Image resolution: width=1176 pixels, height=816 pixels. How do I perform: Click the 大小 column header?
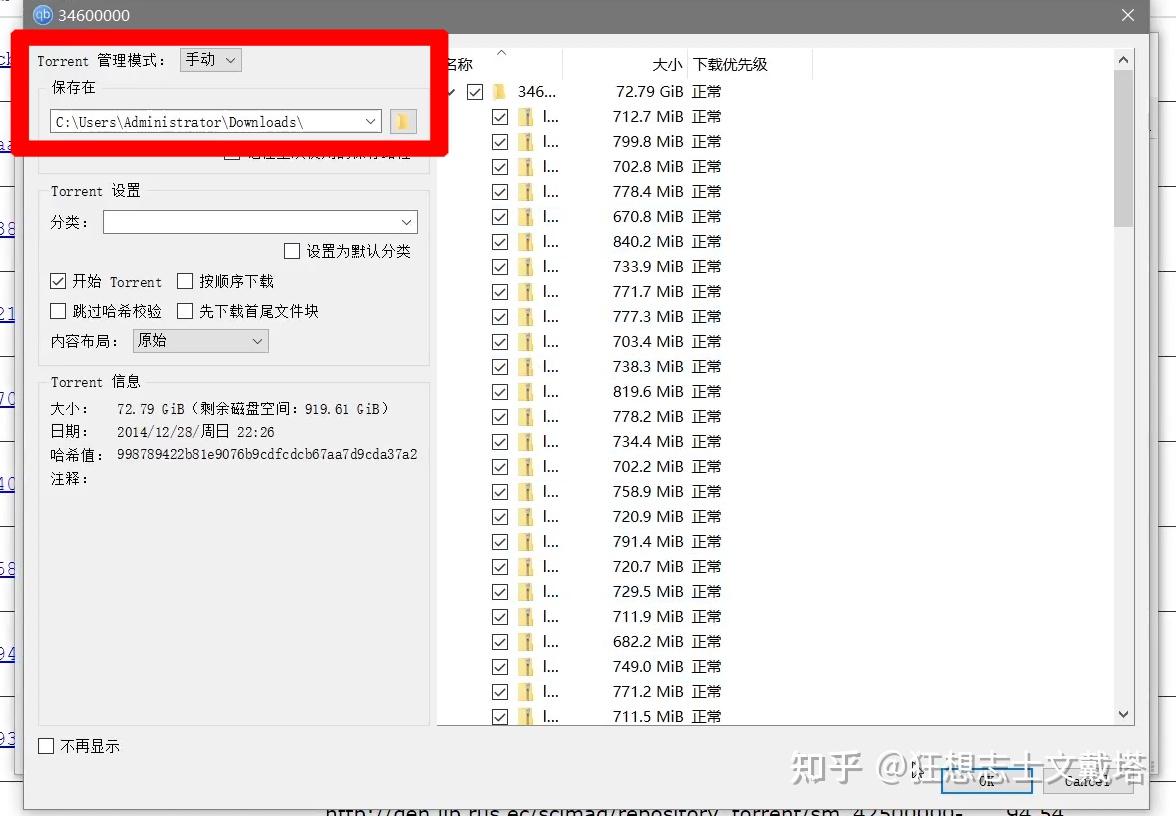coord(667,64)
